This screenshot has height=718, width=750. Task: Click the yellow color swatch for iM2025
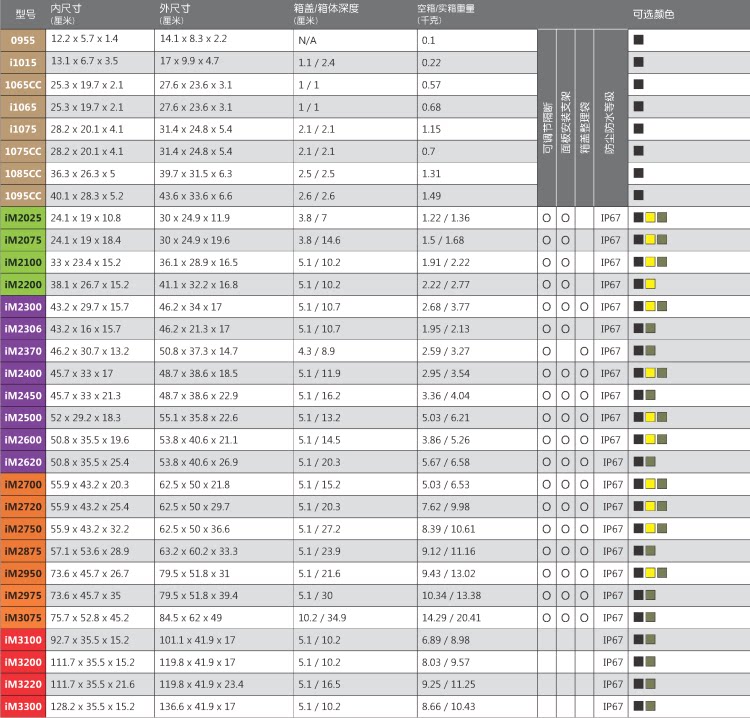click(x=650, y=218)
